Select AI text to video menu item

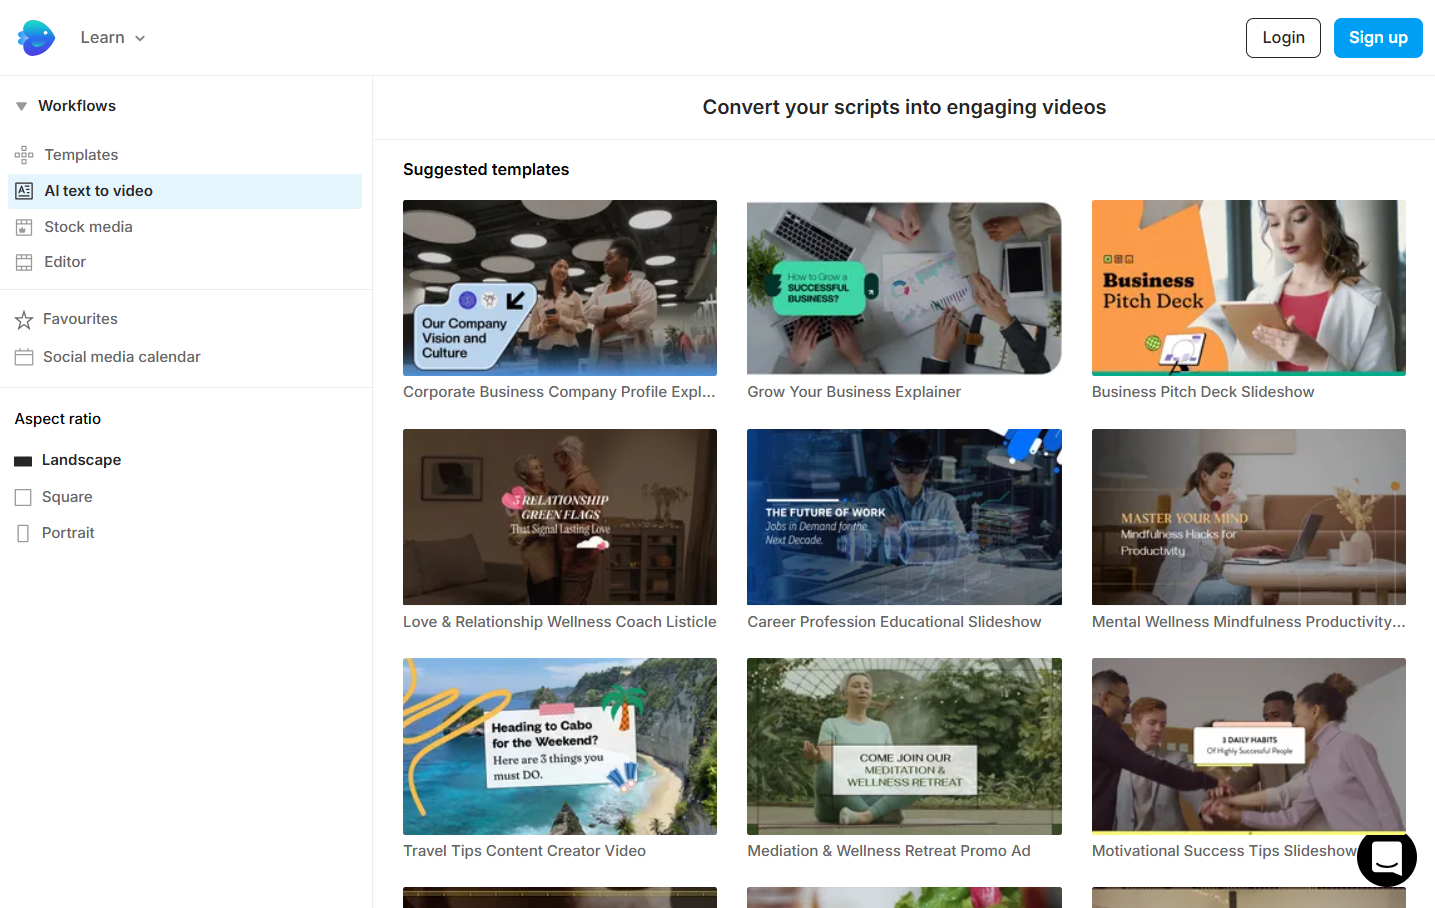(185, 191)
